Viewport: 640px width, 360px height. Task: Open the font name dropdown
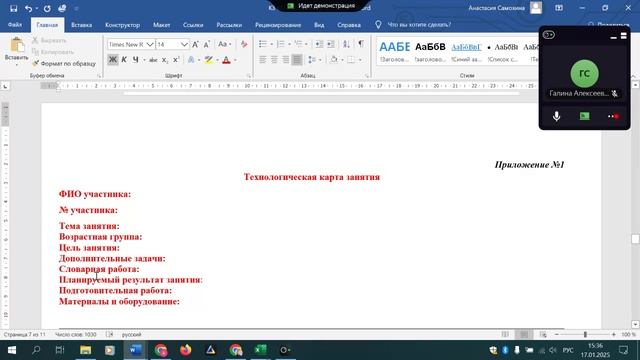tap(150, 44)
